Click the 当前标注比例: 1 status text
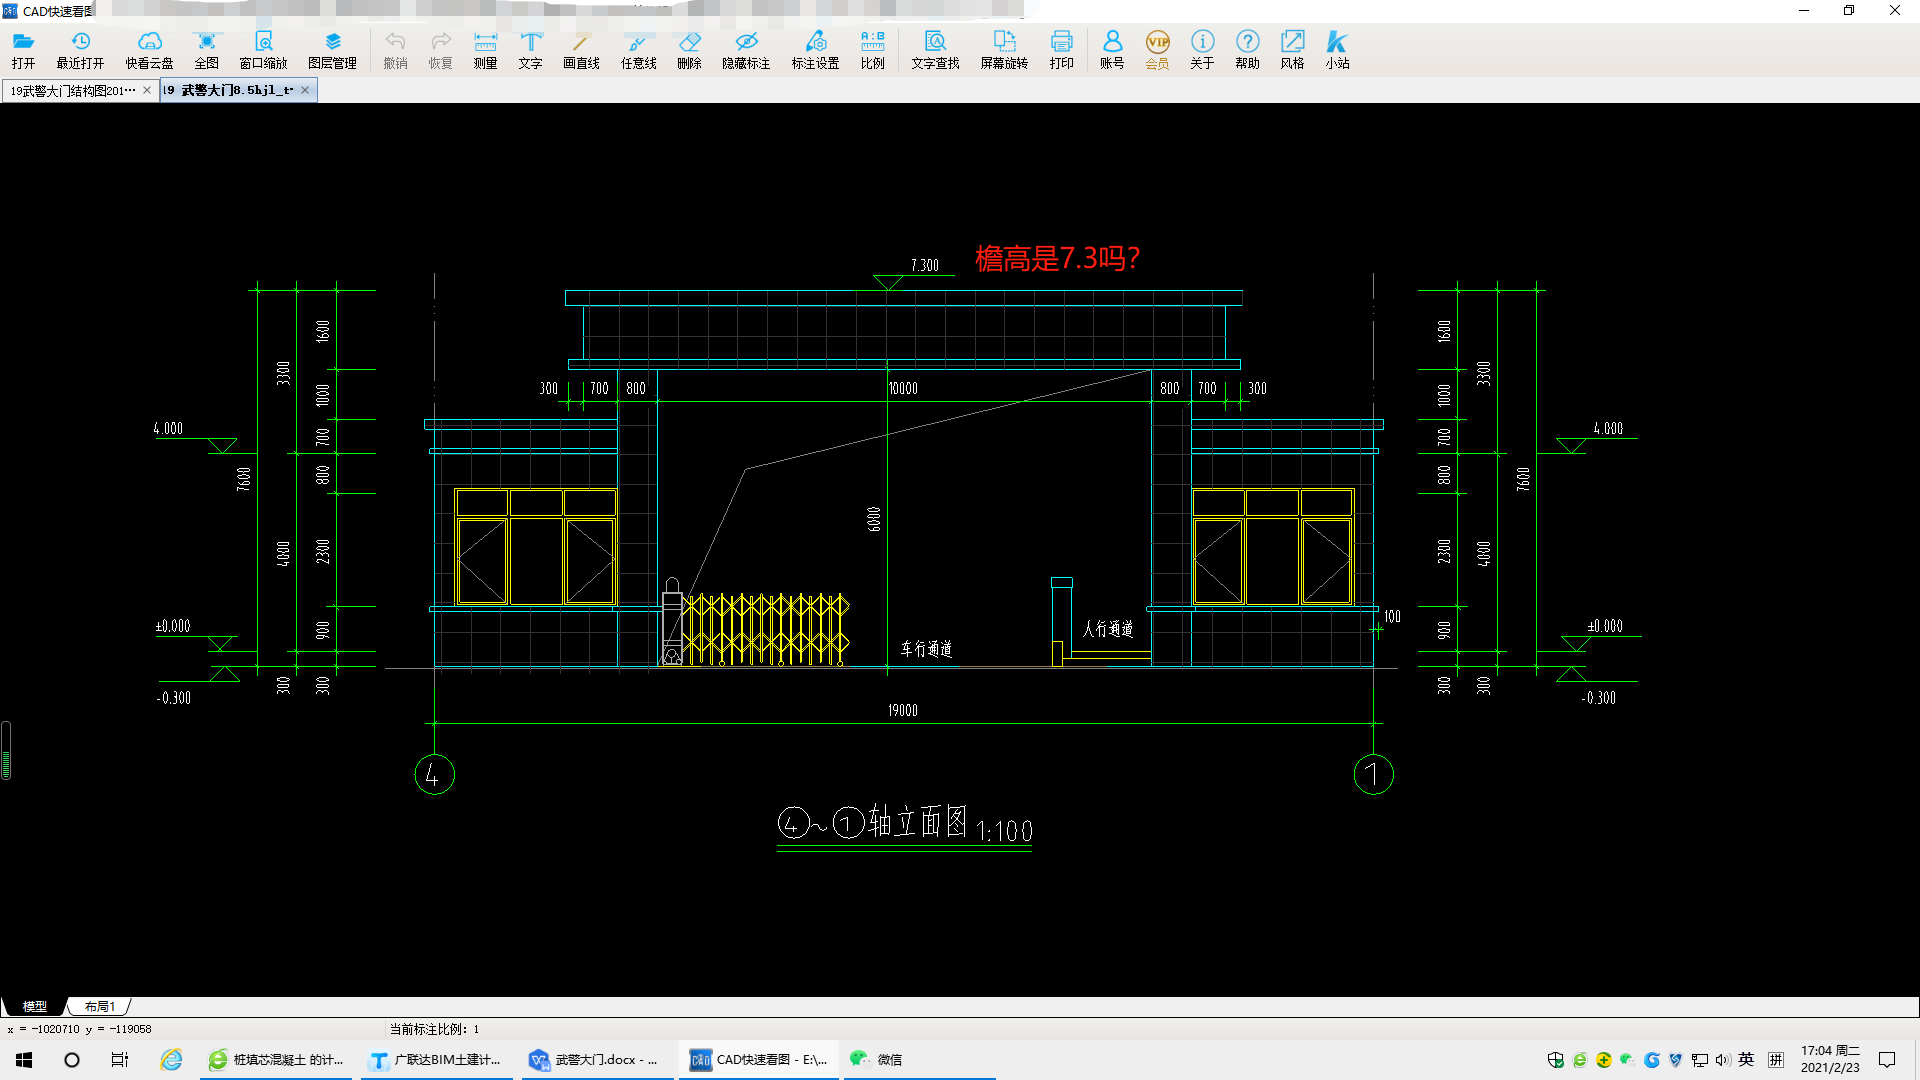1920x1080 pixels. click(434, 1029)
